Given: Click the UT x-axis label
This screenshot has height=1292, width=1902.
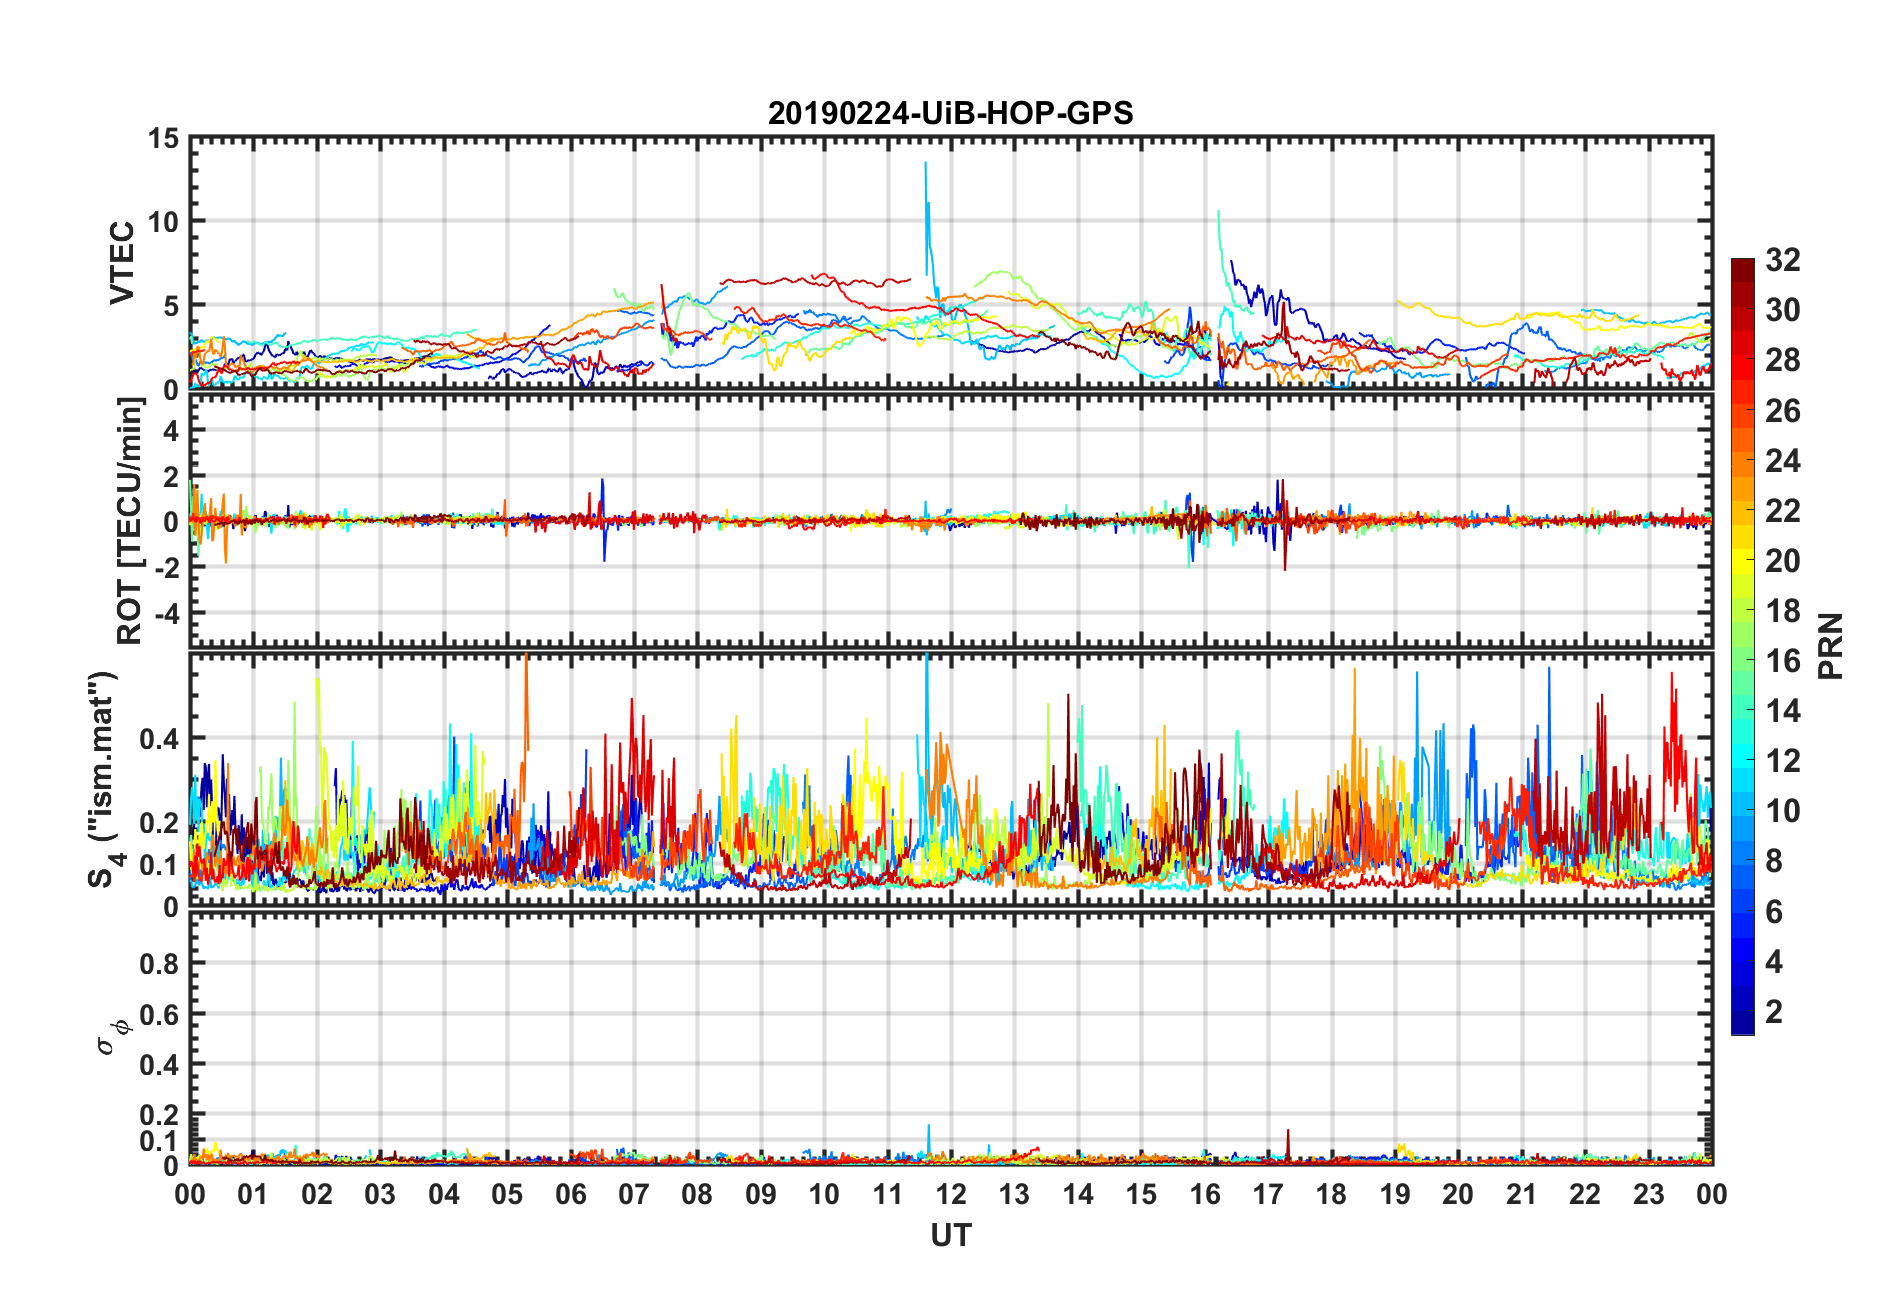Looking at the screenshot, I should (x=950, y=1236).
